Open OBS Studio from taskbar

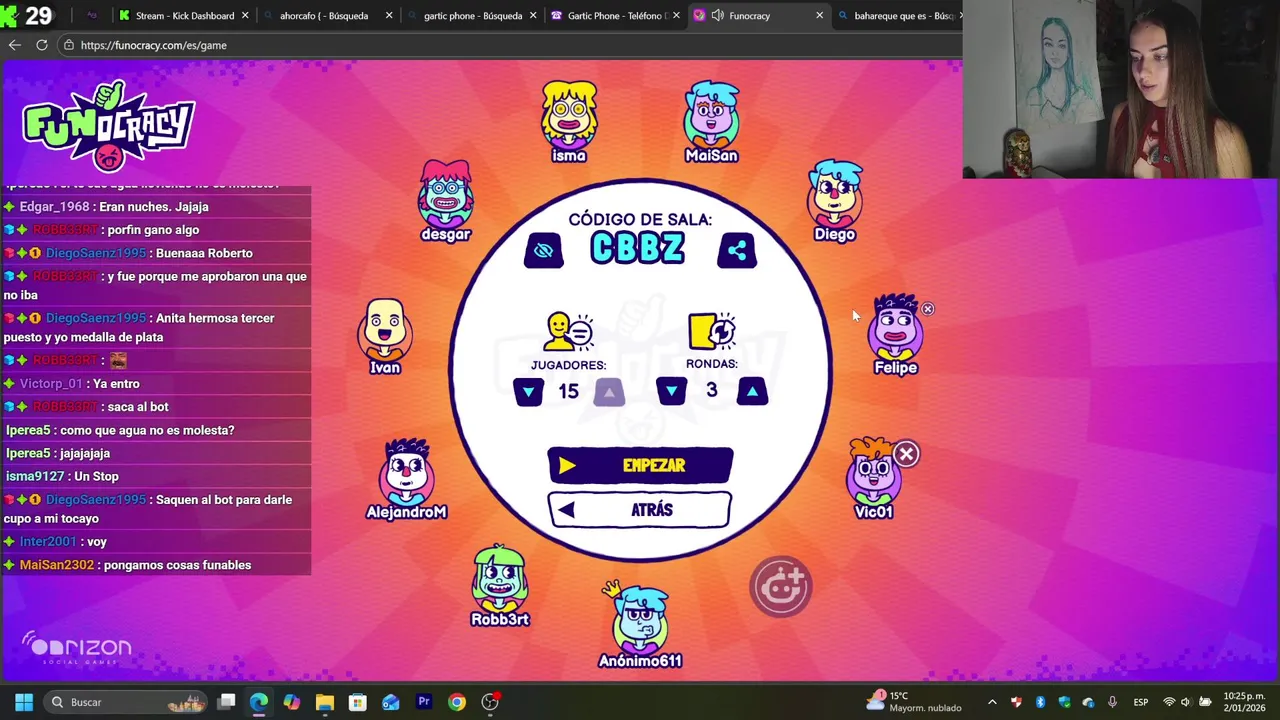[490, 702]
